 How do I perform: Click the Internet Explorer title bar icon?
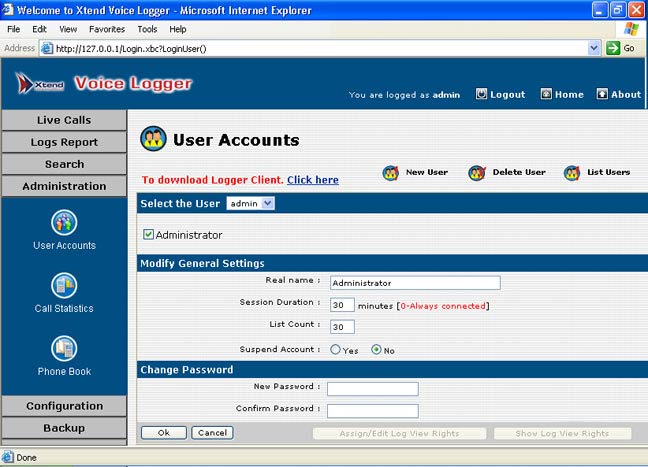[7, 10]
